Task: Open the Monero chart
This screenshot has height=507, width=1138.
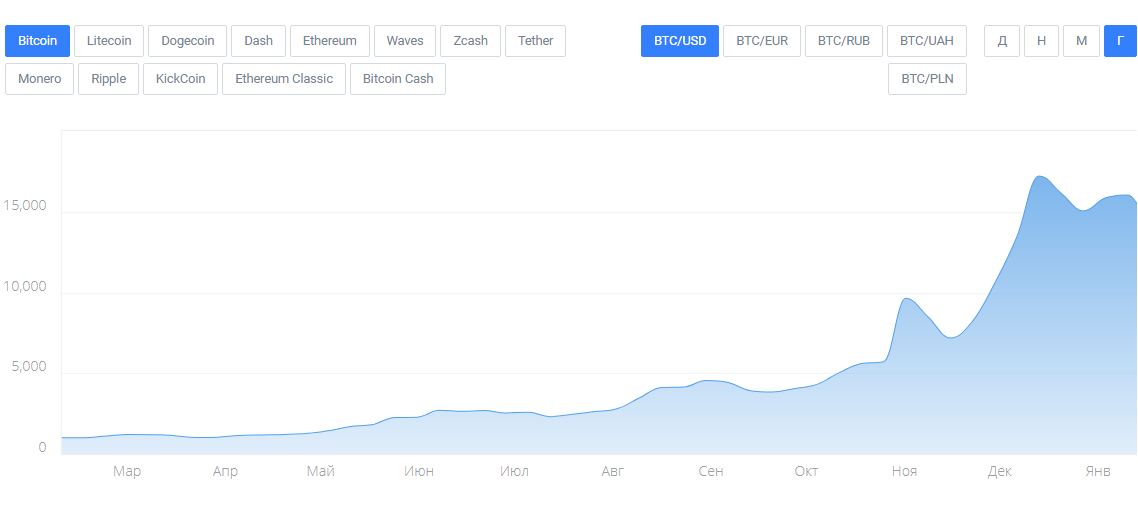Action: point(39,79)
